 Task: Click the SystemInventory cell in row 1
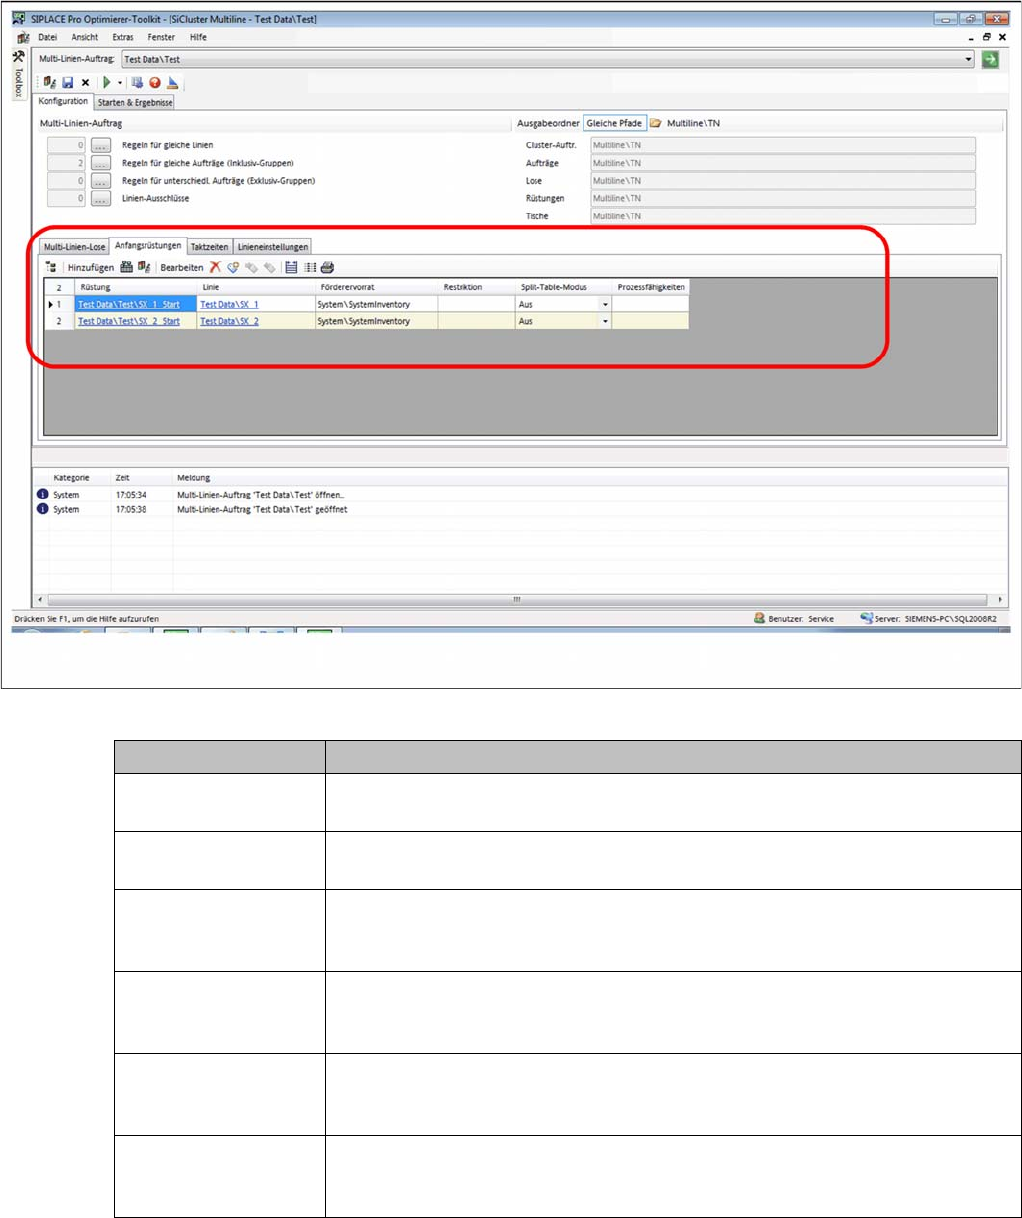coord(376,304)
